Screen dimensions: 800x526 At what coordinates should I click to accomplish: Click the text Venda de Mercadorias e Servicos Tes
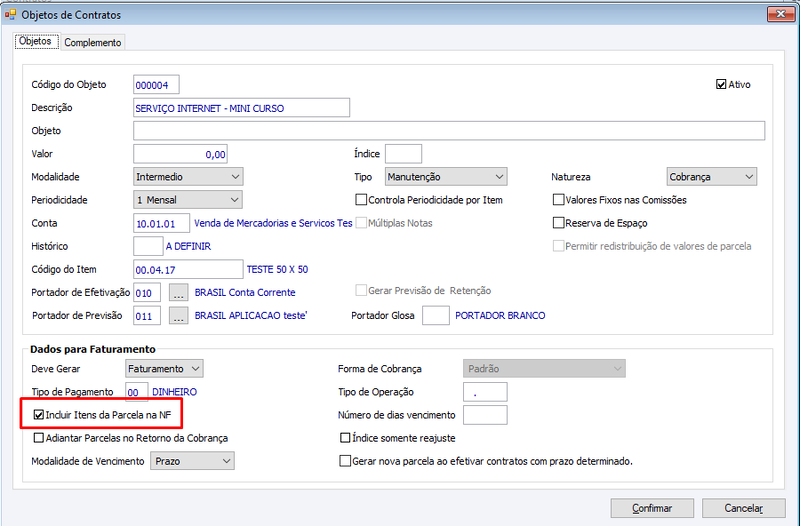(273, 223)
